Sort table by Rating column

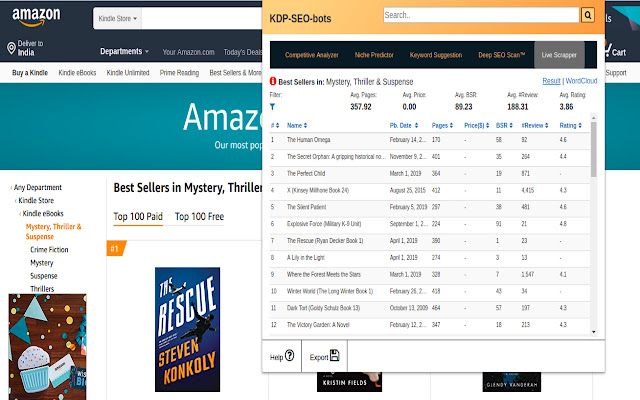[x=570, y=125]
